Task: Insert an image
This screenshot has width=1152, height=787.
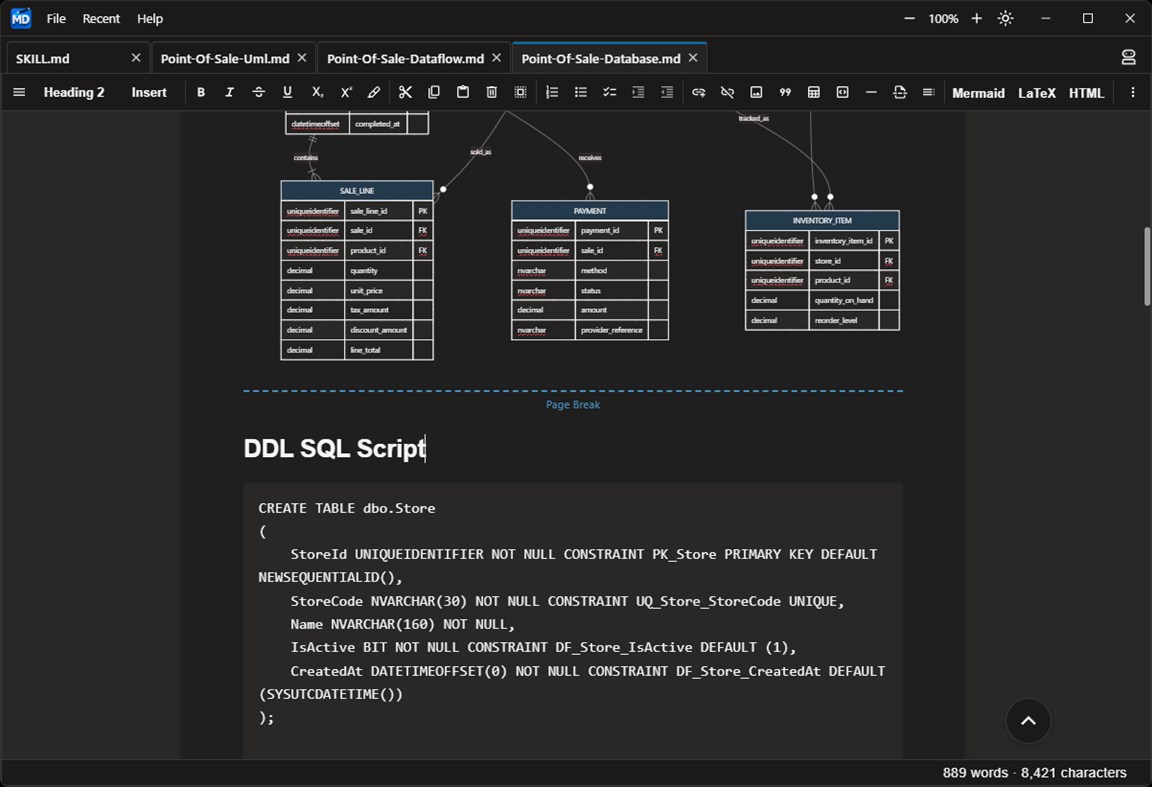Action: pos(756,93)
